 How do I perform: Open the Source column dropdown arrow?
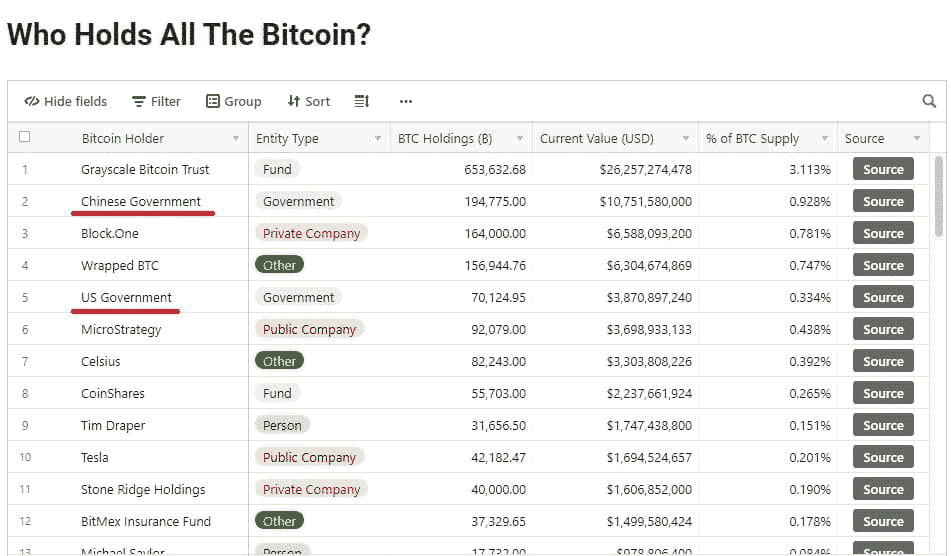[917, 138]
